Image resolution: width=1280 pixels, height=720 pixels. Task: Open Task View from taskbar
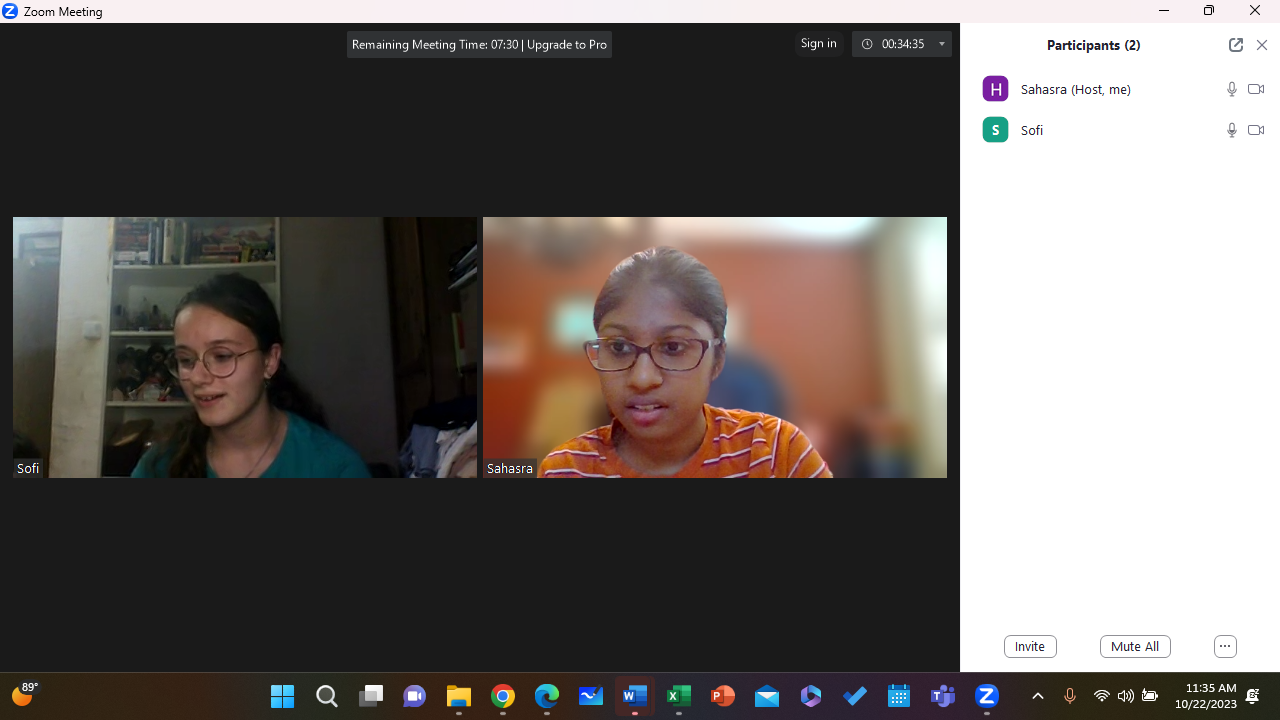(371, 696)
